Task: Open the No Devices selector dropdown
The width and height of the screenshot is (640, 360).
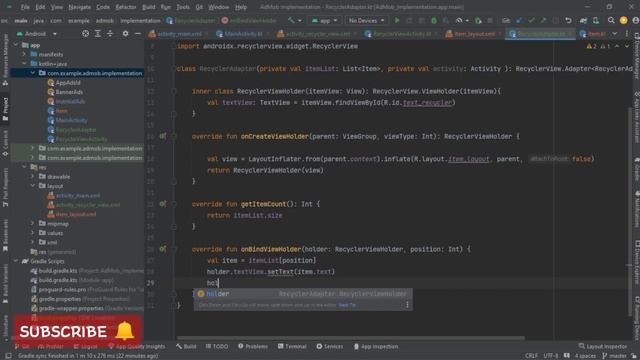Action: point(366,20)
